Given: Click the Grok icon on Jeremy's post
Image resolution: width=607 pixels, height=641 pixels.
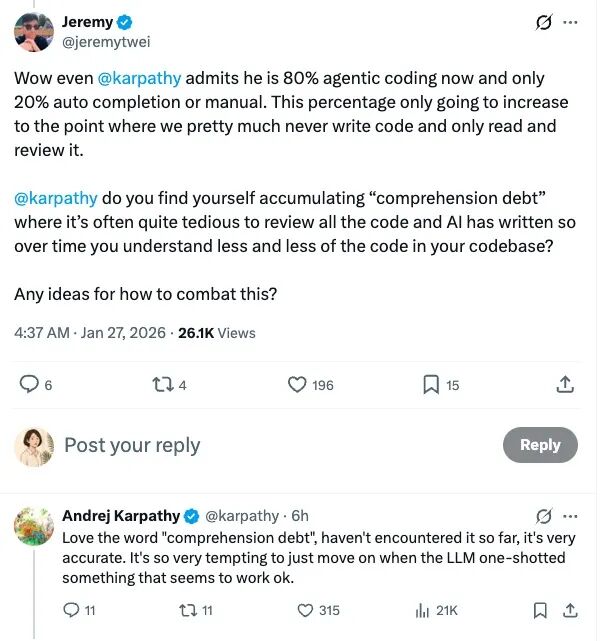Looking at the screenshot, I should click(544, 23).
